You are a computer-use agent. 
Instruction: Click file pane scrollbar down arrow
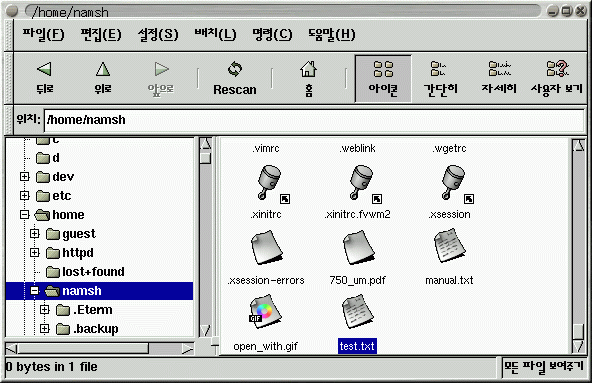click(579, 346)
